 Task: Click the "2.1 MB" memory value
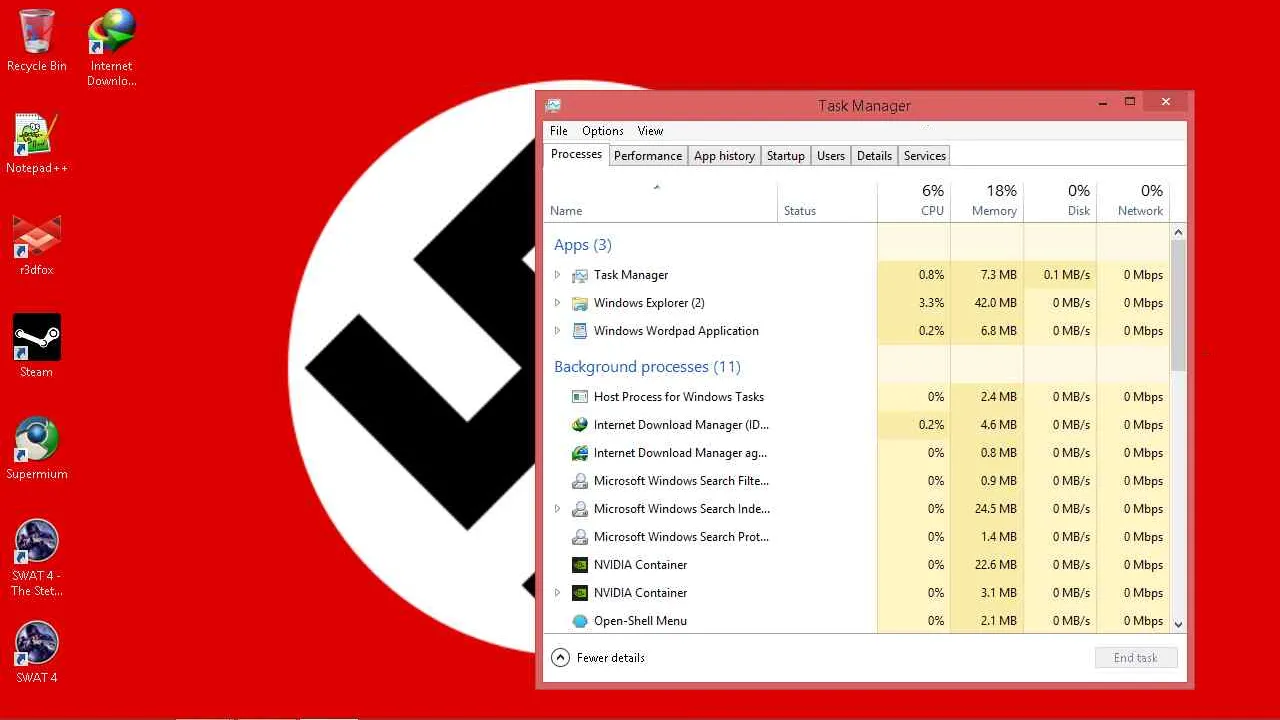click(x=999, y=621)
